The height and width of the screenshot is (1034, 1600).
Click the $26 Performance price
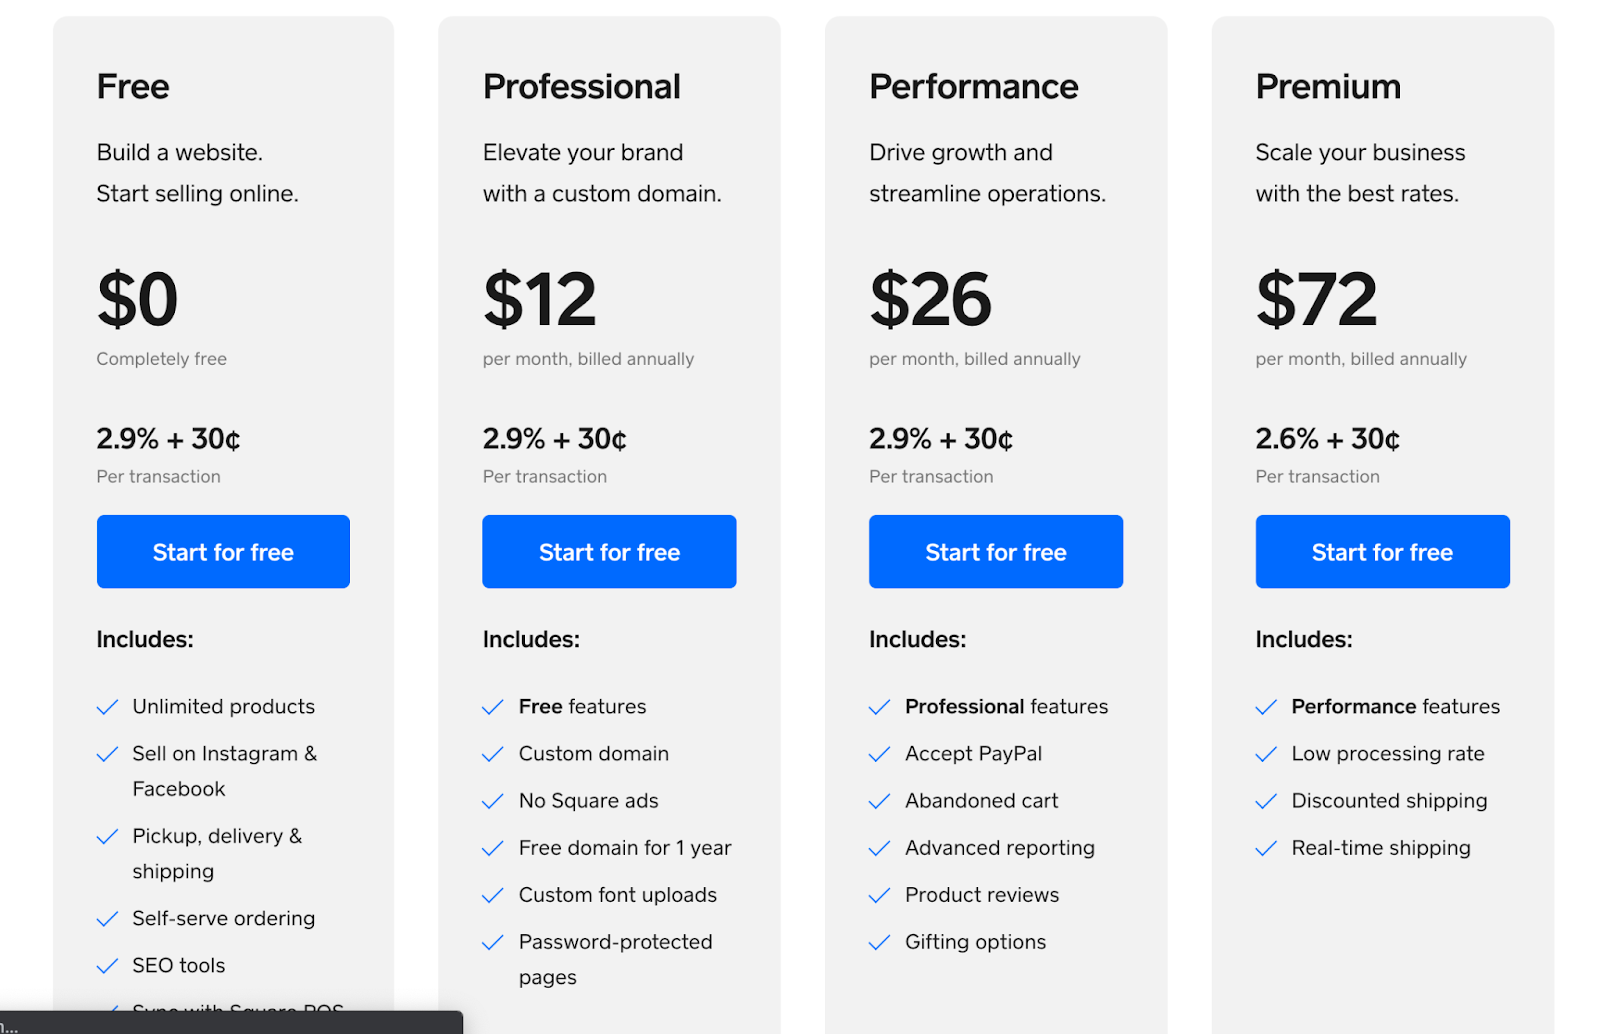(x=930, y=299)
